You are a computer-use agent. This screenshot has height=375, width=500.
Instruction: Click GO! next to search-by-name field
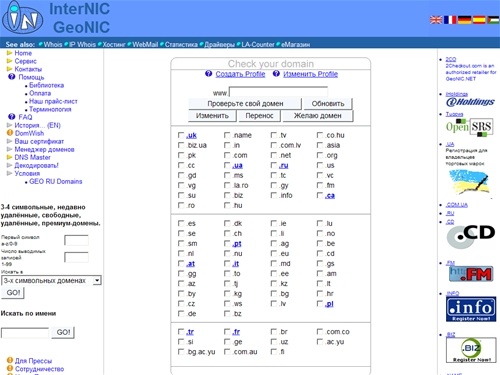click(63, 332)
